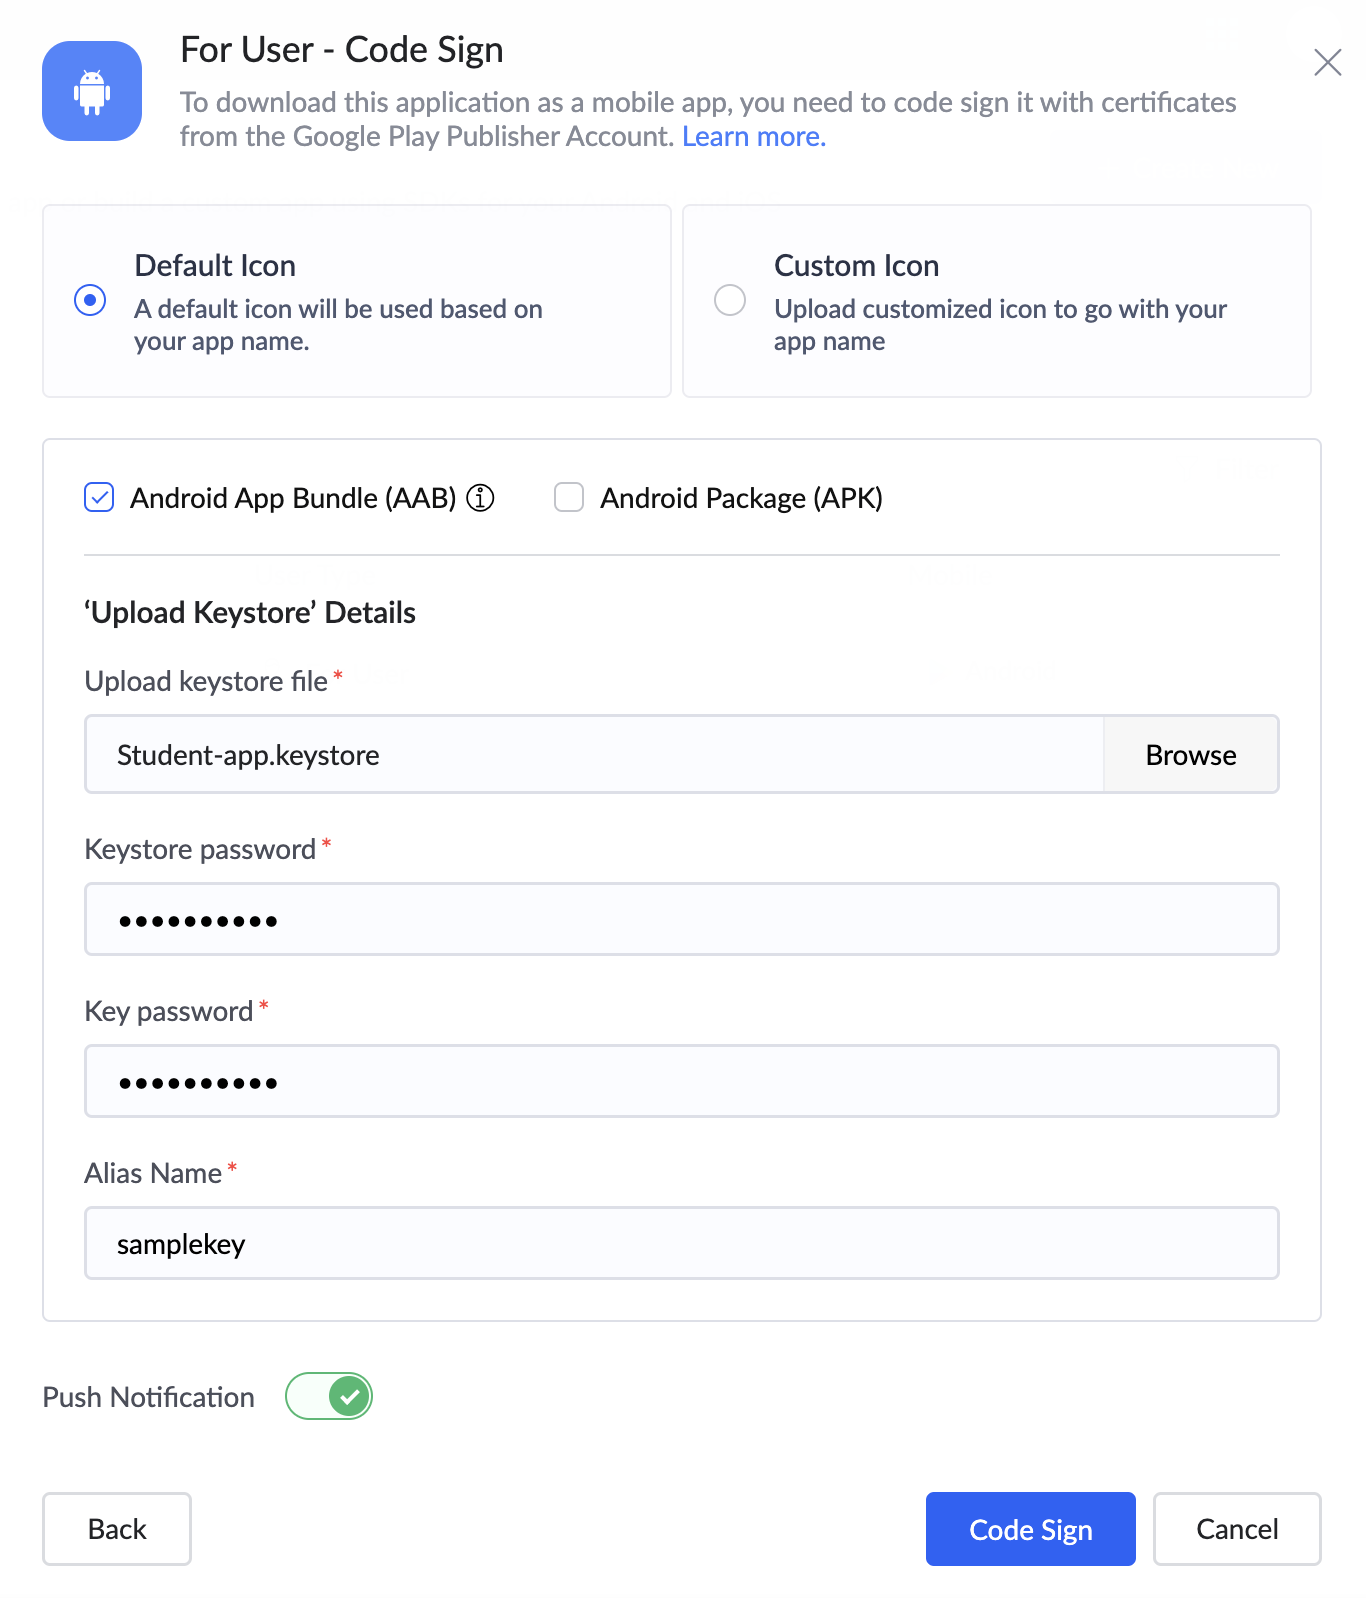Select the Default Icon radio button

point(90,300)
